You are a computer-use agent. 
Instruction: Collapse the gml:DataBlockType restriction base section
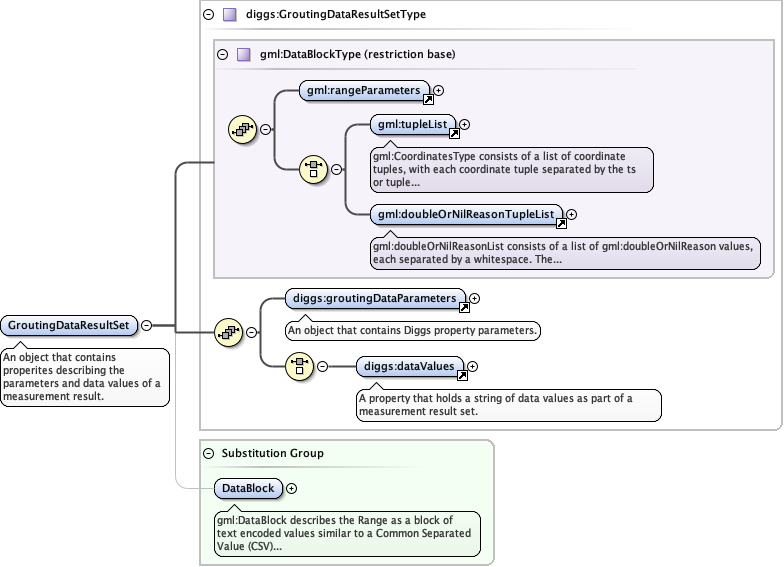click(222, 54)
